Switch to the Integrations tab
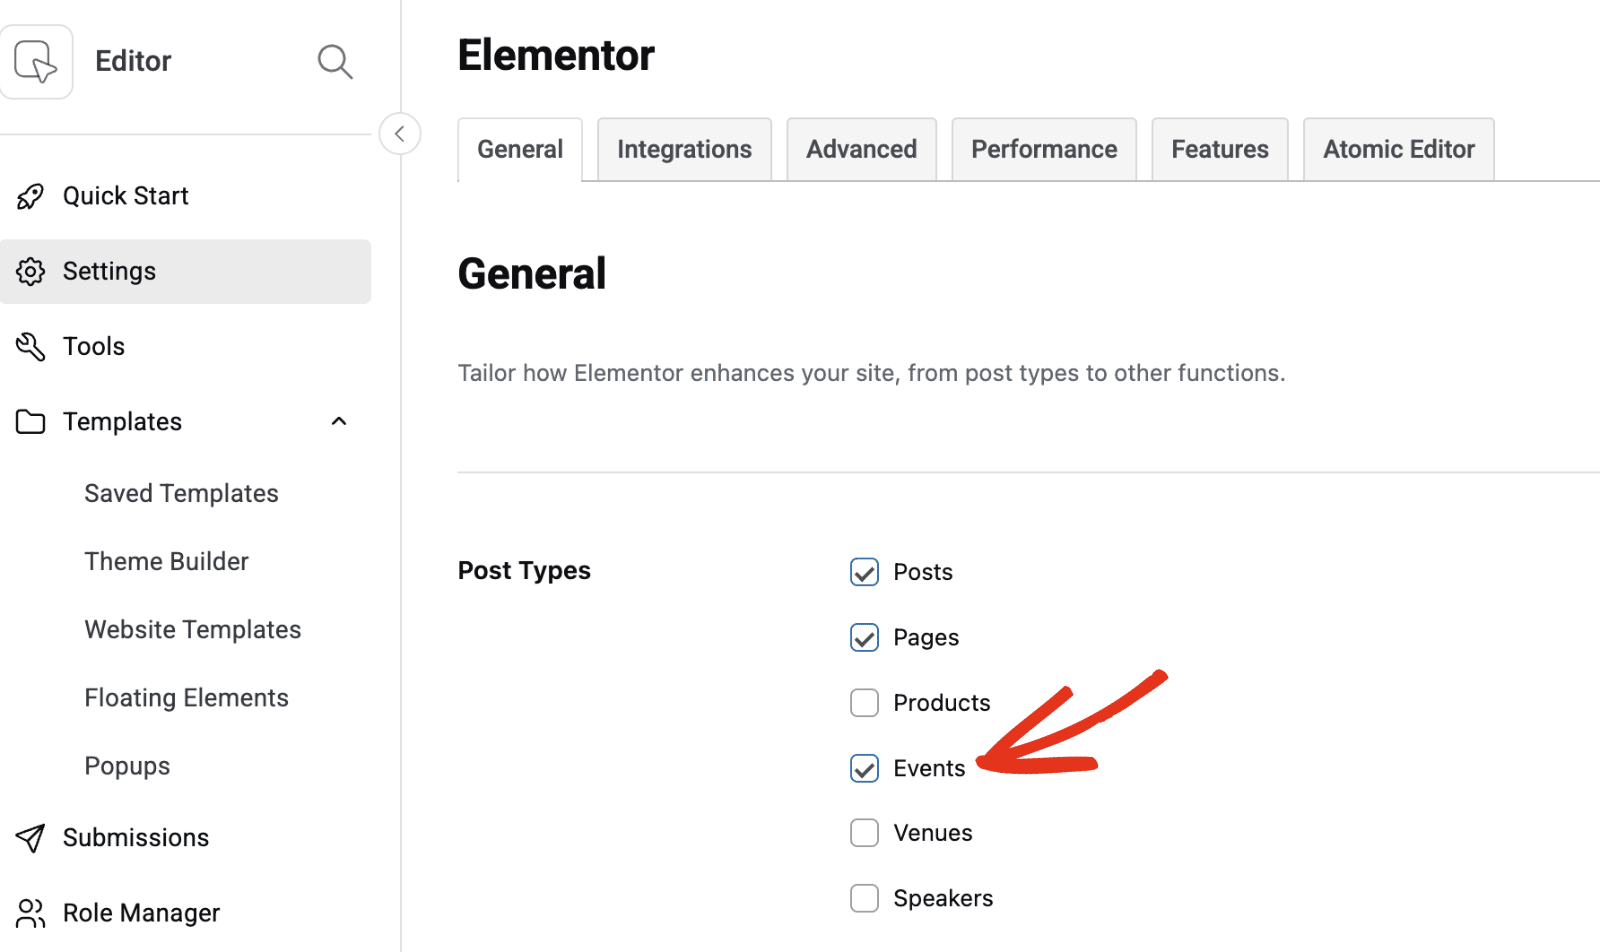 point(684,150)
